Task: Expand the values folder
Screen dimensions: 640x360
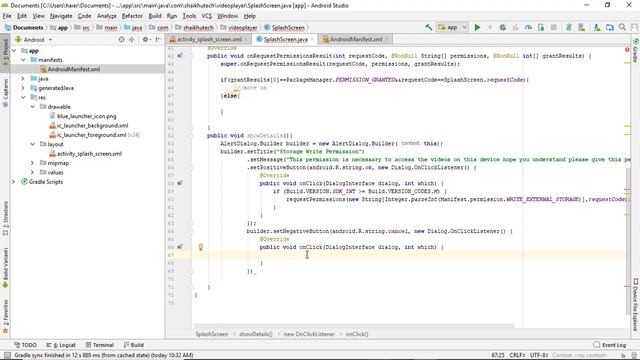Action: (x=33, y=172)
